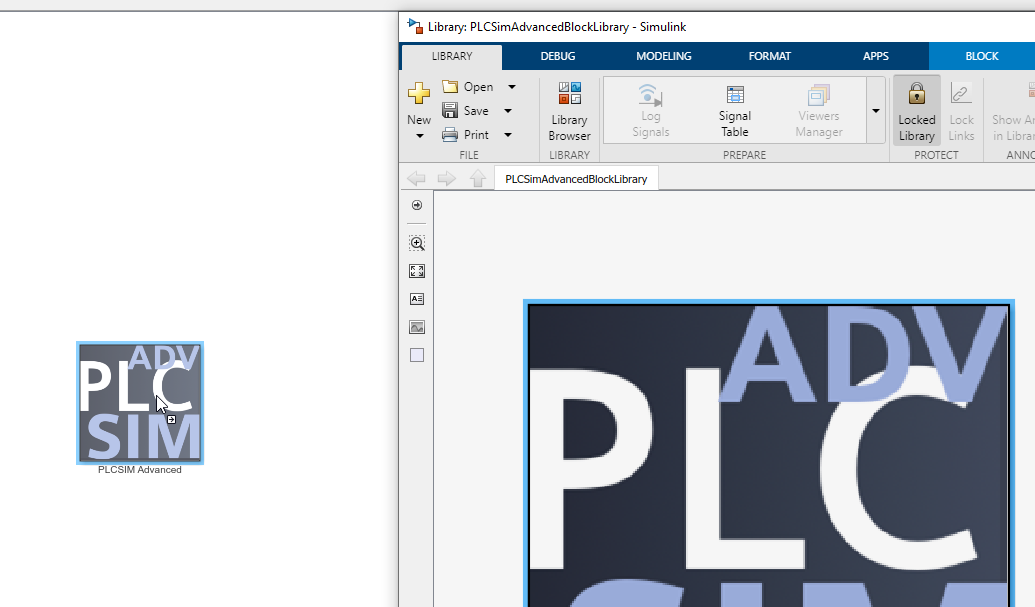This screenshot has height=607, width=1035.
Task: Expand the Save dropdown arrow
Action: (x=508, y=111)
